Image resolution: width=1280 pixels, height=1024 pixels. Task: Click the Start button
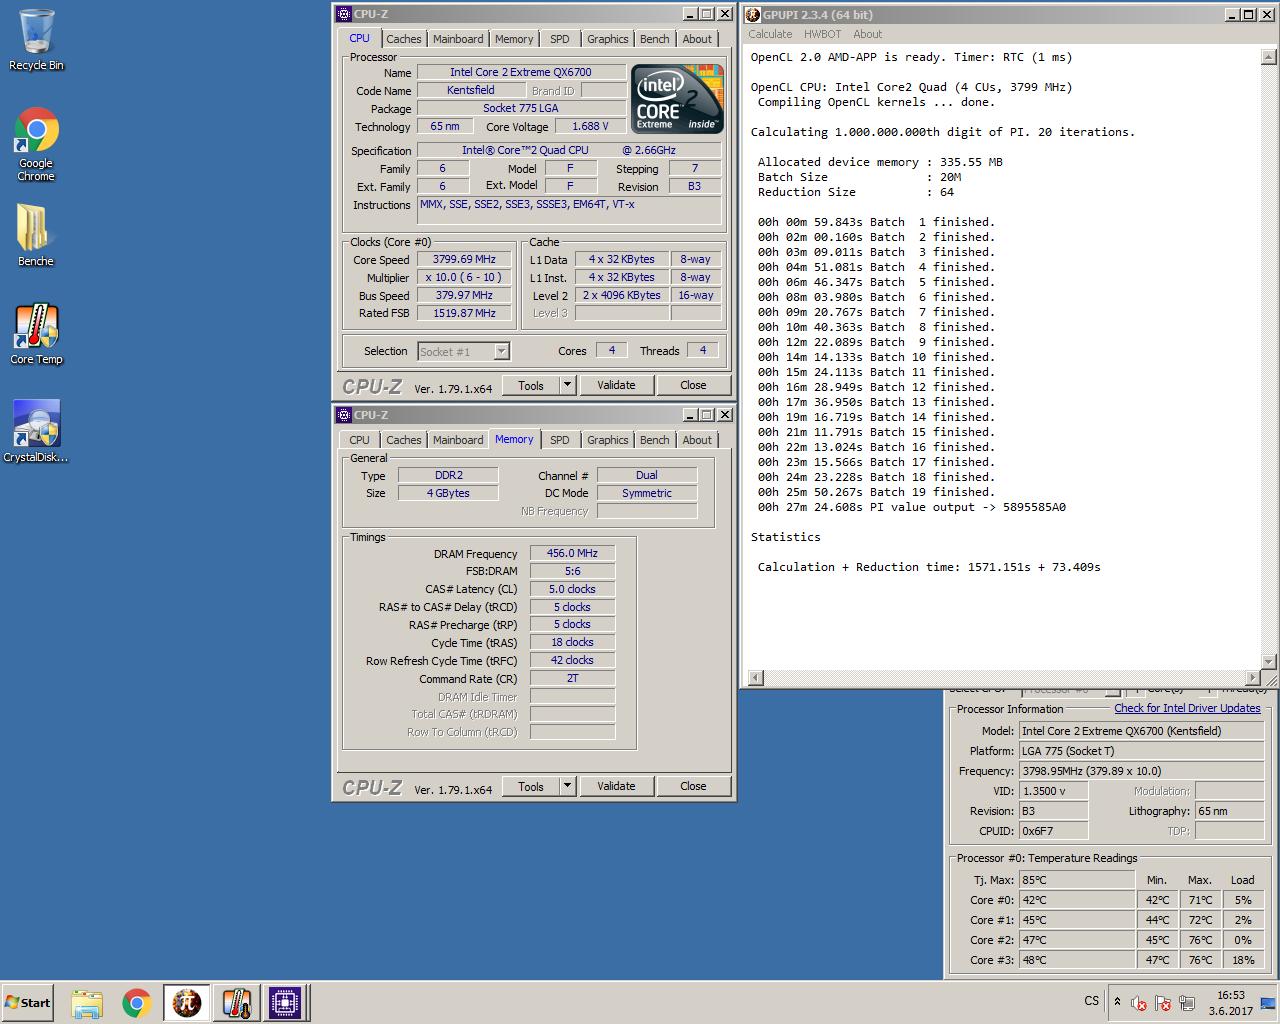pyautogui.click(x=27, y=1002)
